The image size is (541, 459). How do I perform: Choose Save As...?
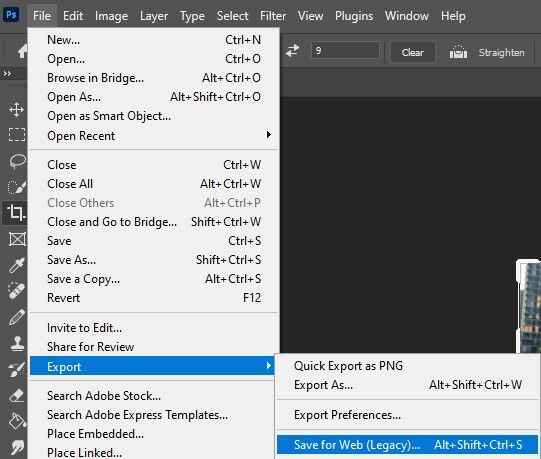154,260
